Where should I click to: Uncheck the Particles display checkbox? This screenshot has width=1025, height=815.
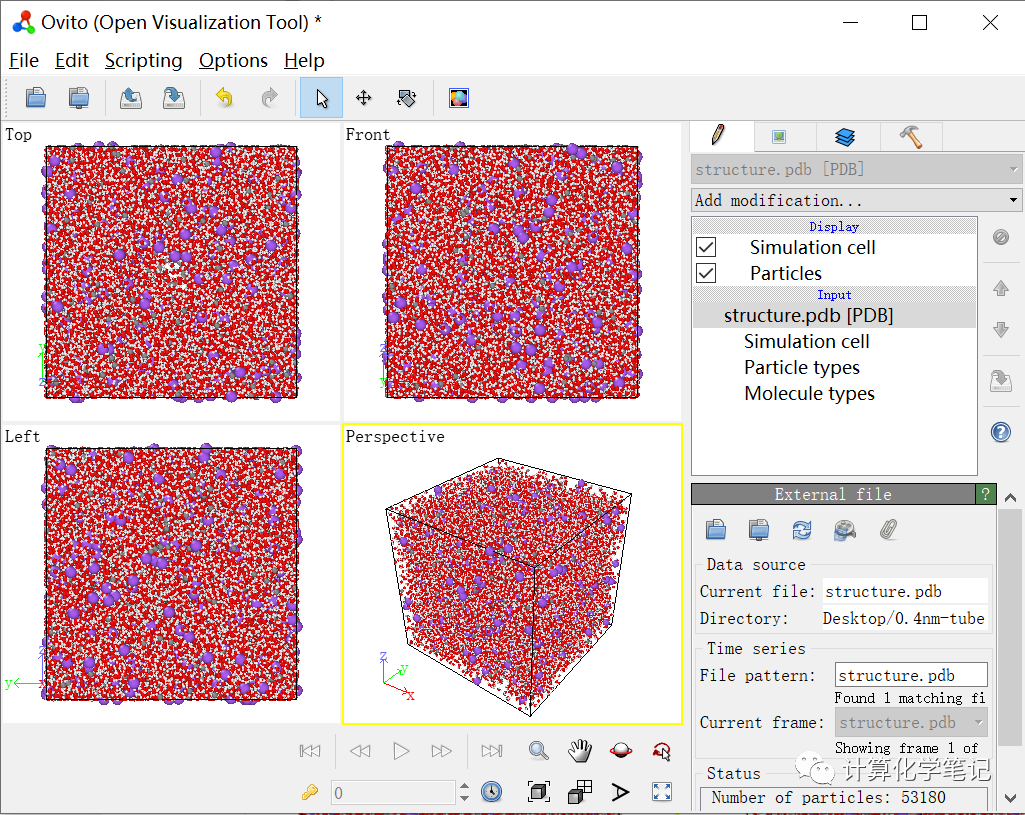[x=706, y=273]
